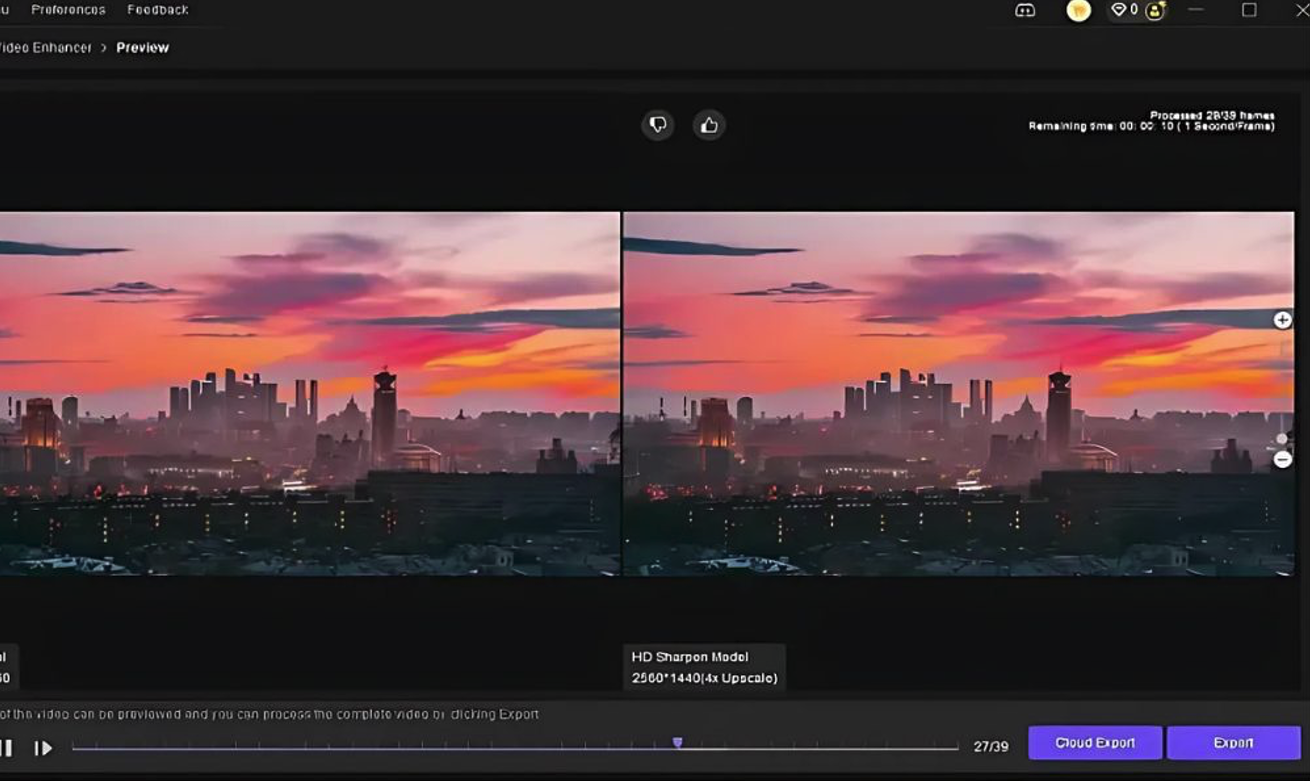
Task: Zoom out with the minus icon
Action: point(1282,460)
